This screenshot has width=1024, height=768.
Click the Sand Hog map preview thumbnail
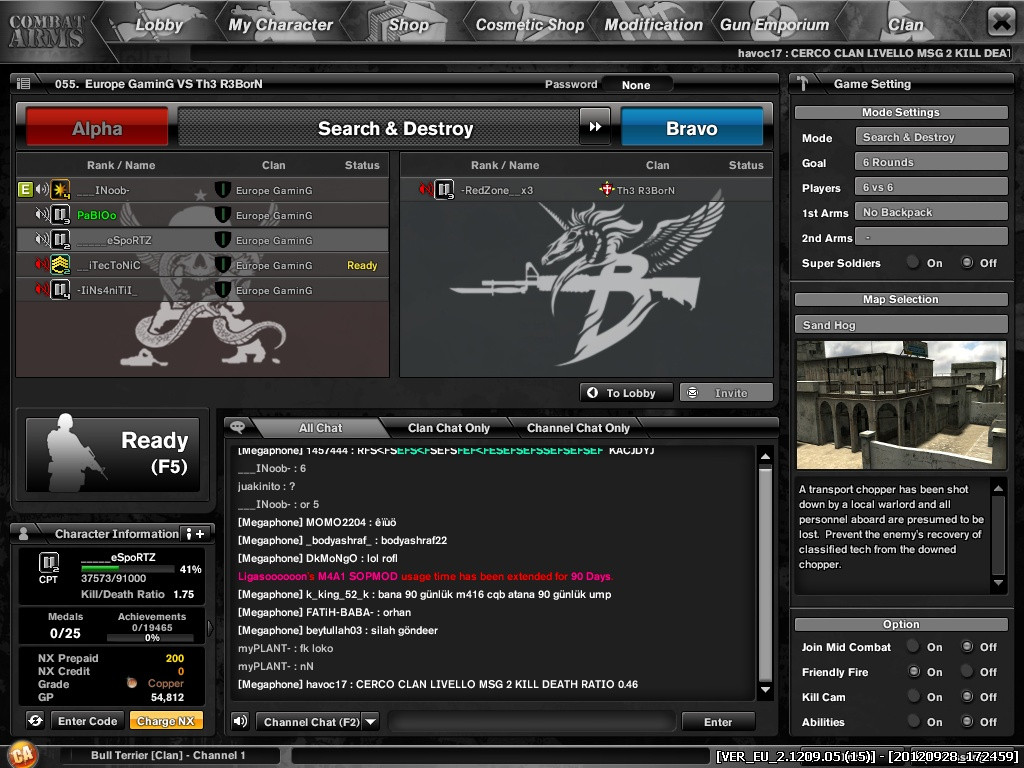tap(901, 405)
